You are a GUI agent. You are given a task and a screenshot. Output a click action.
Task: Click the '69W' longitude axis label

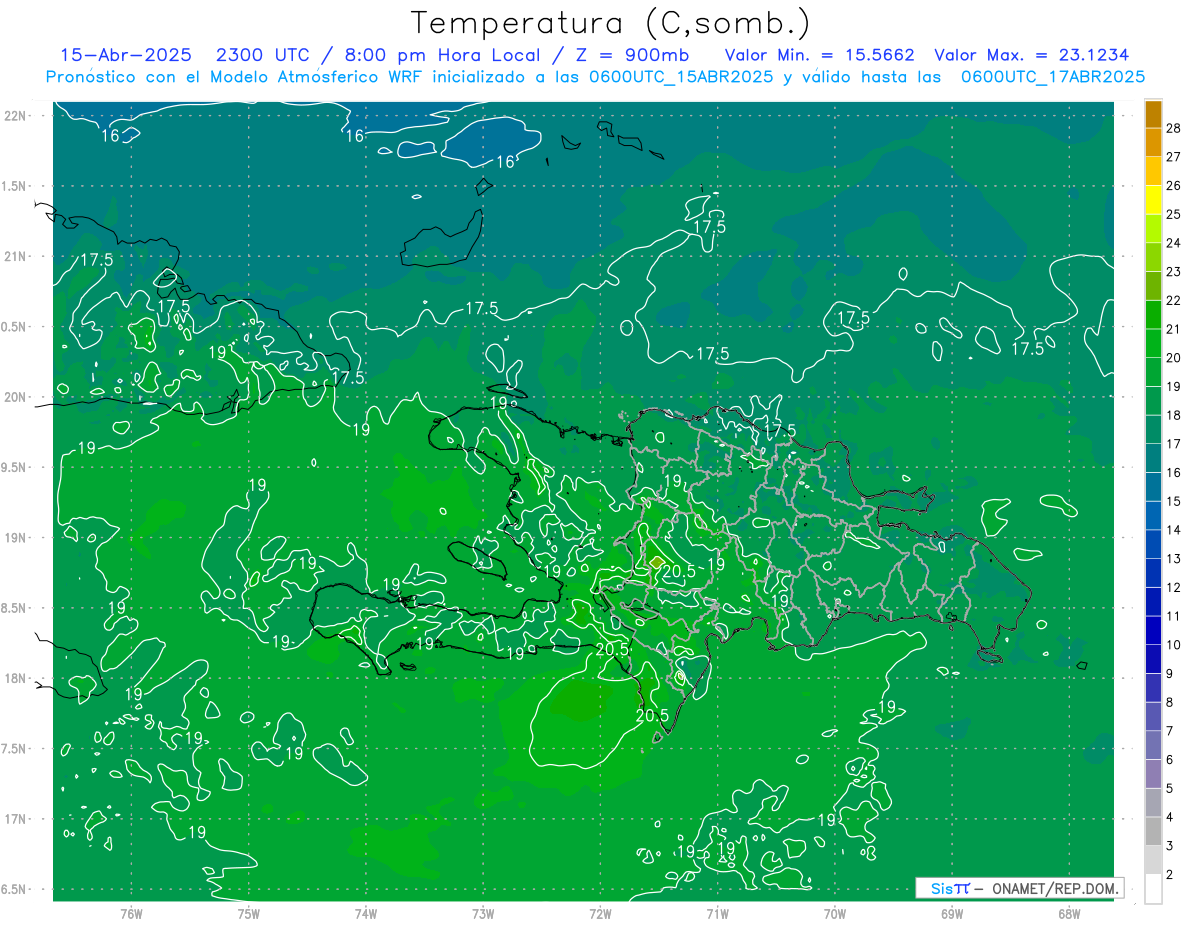pyautogui.click(x=951, y=915)
